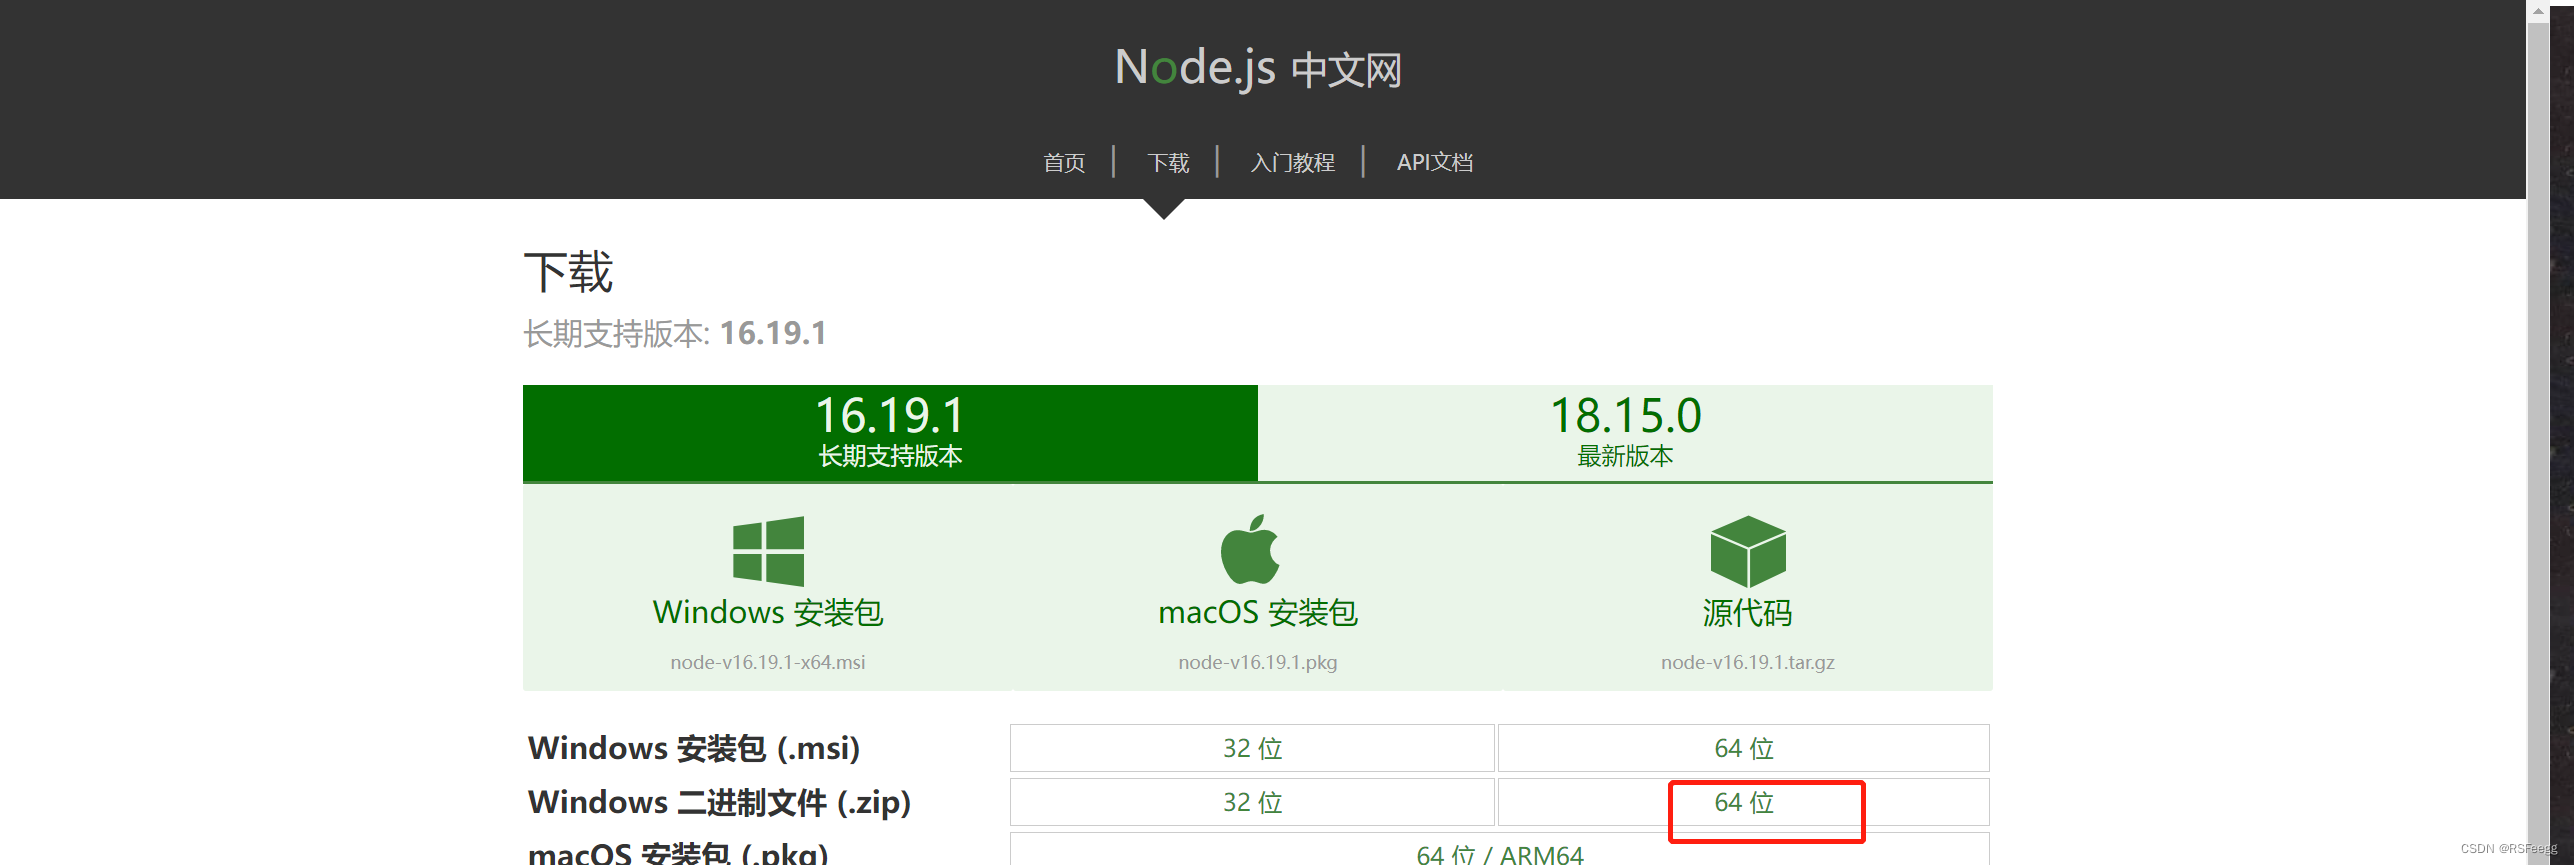The width and height of the screenshot is (2574, 865).
Task: Open the 下载 nav item
Action: tap(1168, 162)
